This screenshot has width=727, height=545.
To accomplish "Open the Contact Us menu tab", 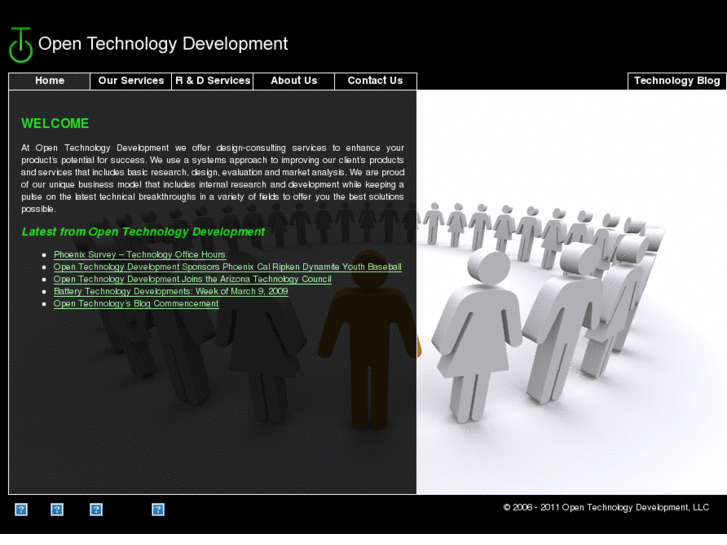I will click(376, 81).
